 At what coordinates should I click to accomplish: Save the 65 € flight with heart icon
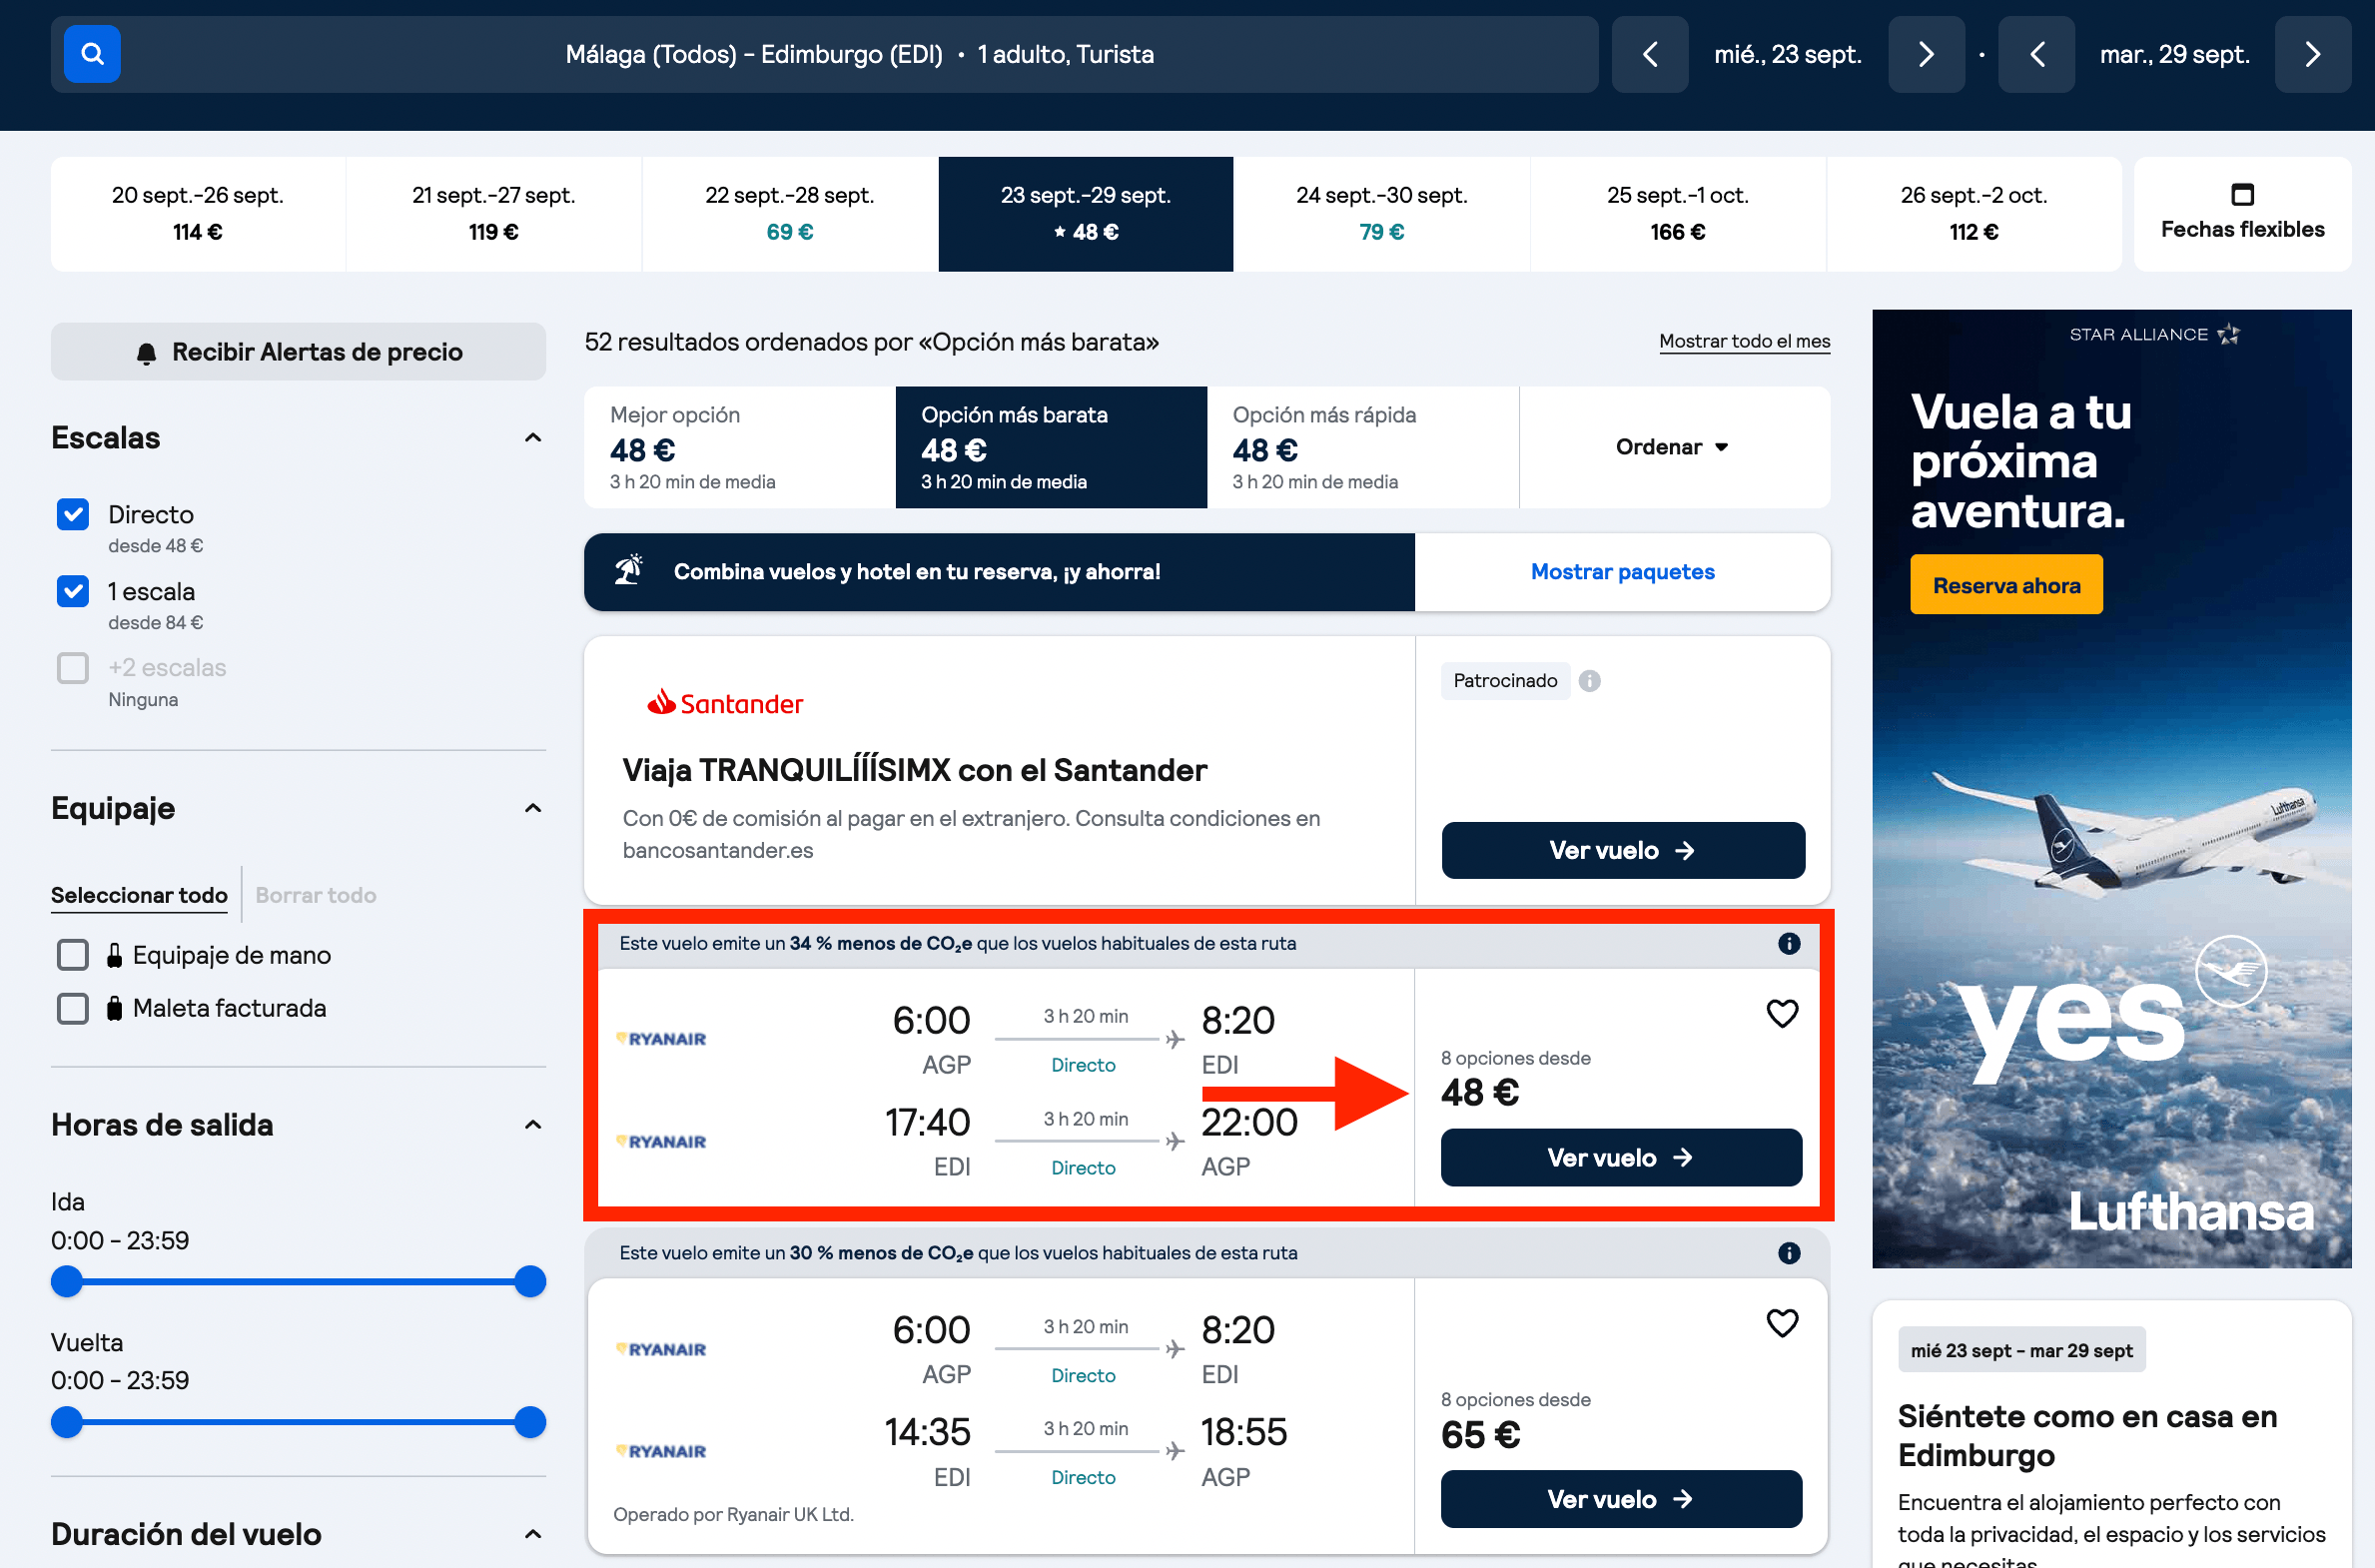coord(1782,1323)
